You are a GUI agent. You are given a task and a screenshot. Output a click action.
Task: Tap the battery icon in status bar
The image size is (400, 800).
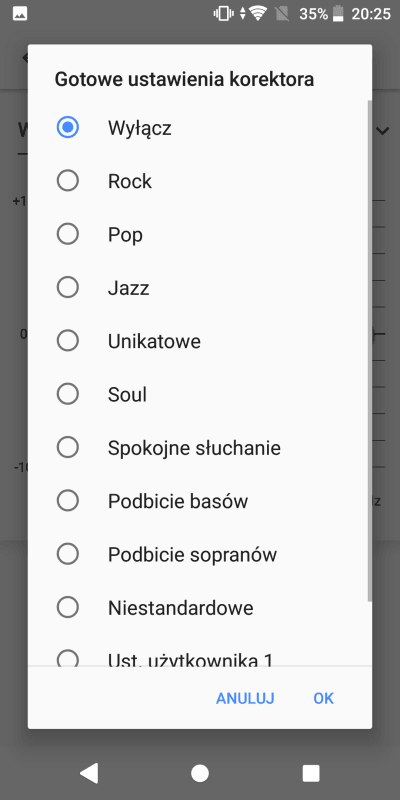[x=338, y=14]
